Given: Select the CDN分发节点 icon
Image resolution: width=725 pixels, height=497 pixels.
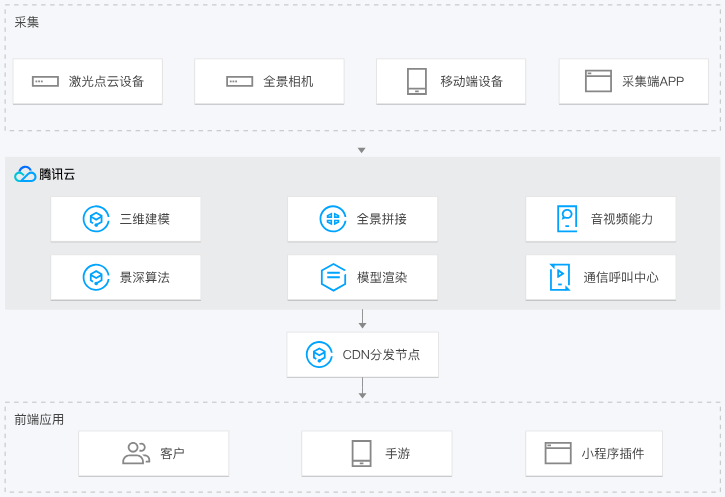Looking at the screenshot, I should click(x=318, y=354).
